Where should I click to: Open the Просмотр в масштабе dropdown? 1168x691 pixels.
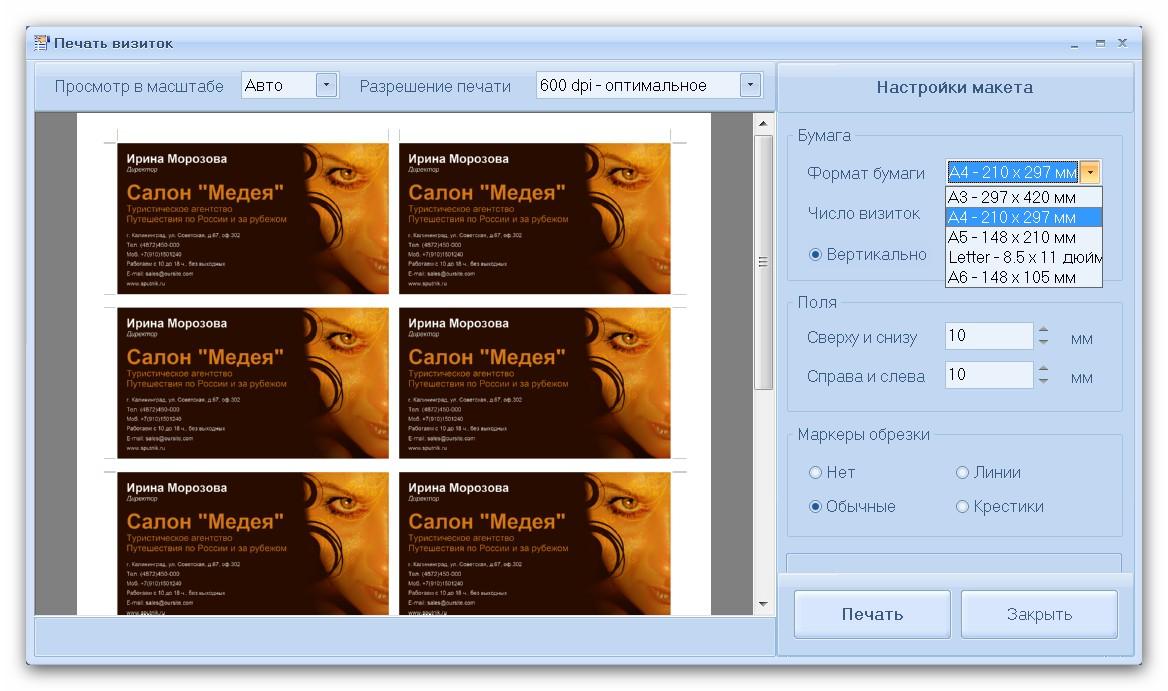[327, 86]
